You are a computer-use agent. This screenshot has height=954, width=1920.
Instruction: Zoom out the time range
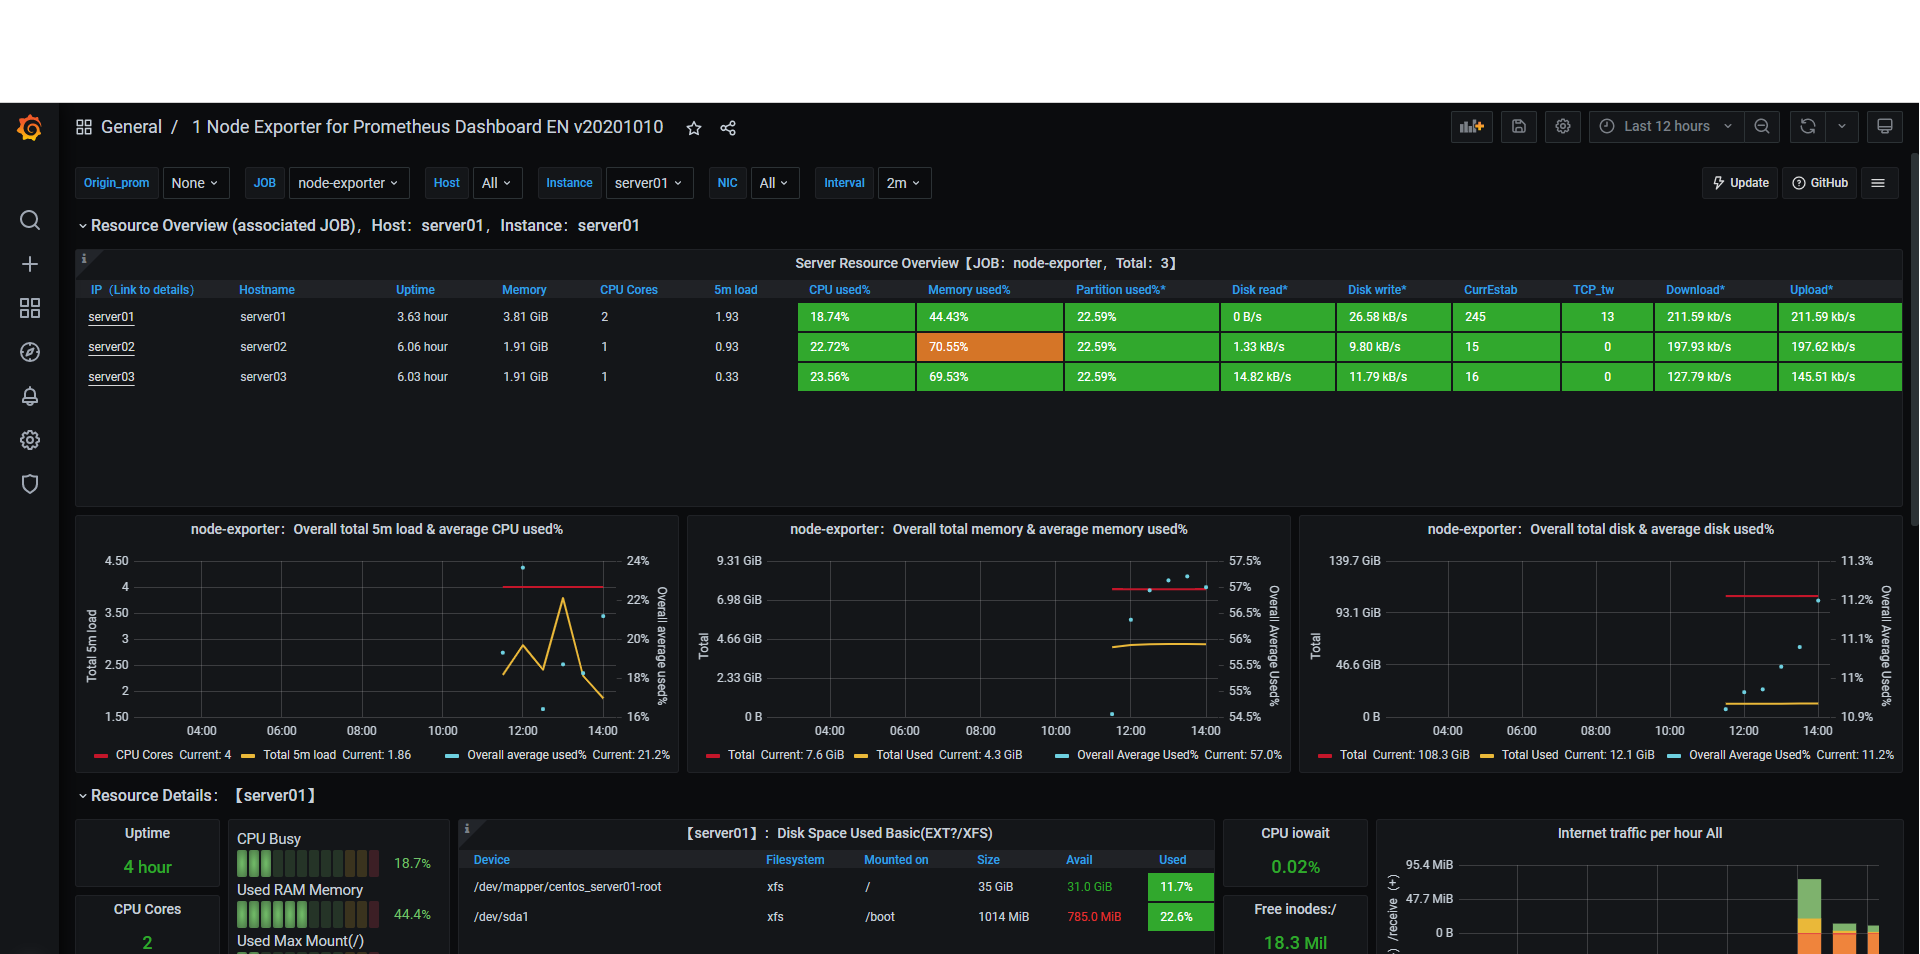coord(1762,127)
